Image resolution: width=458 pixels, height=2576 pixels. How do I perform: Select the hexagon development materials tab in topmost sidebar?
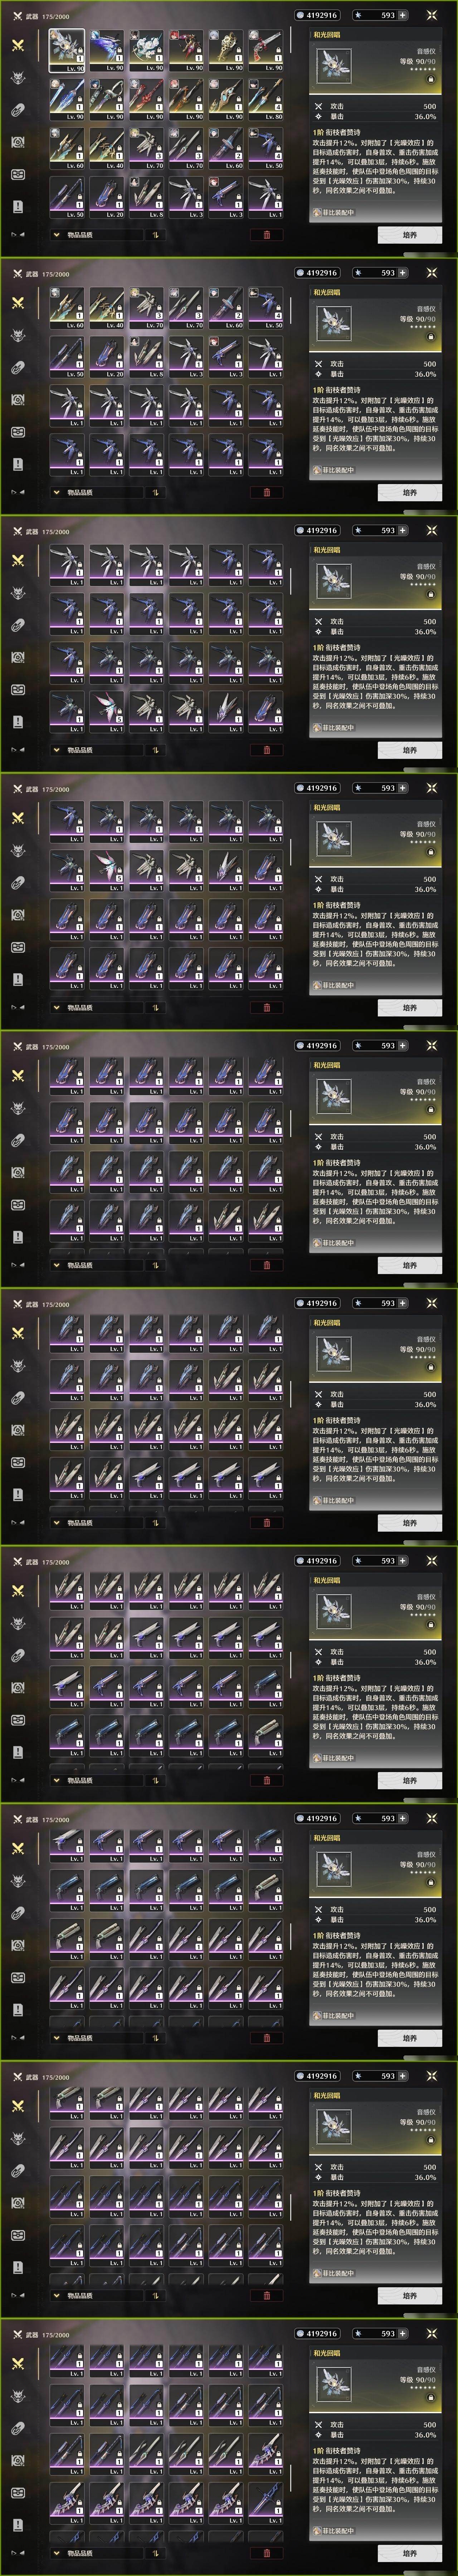(18, 142)
